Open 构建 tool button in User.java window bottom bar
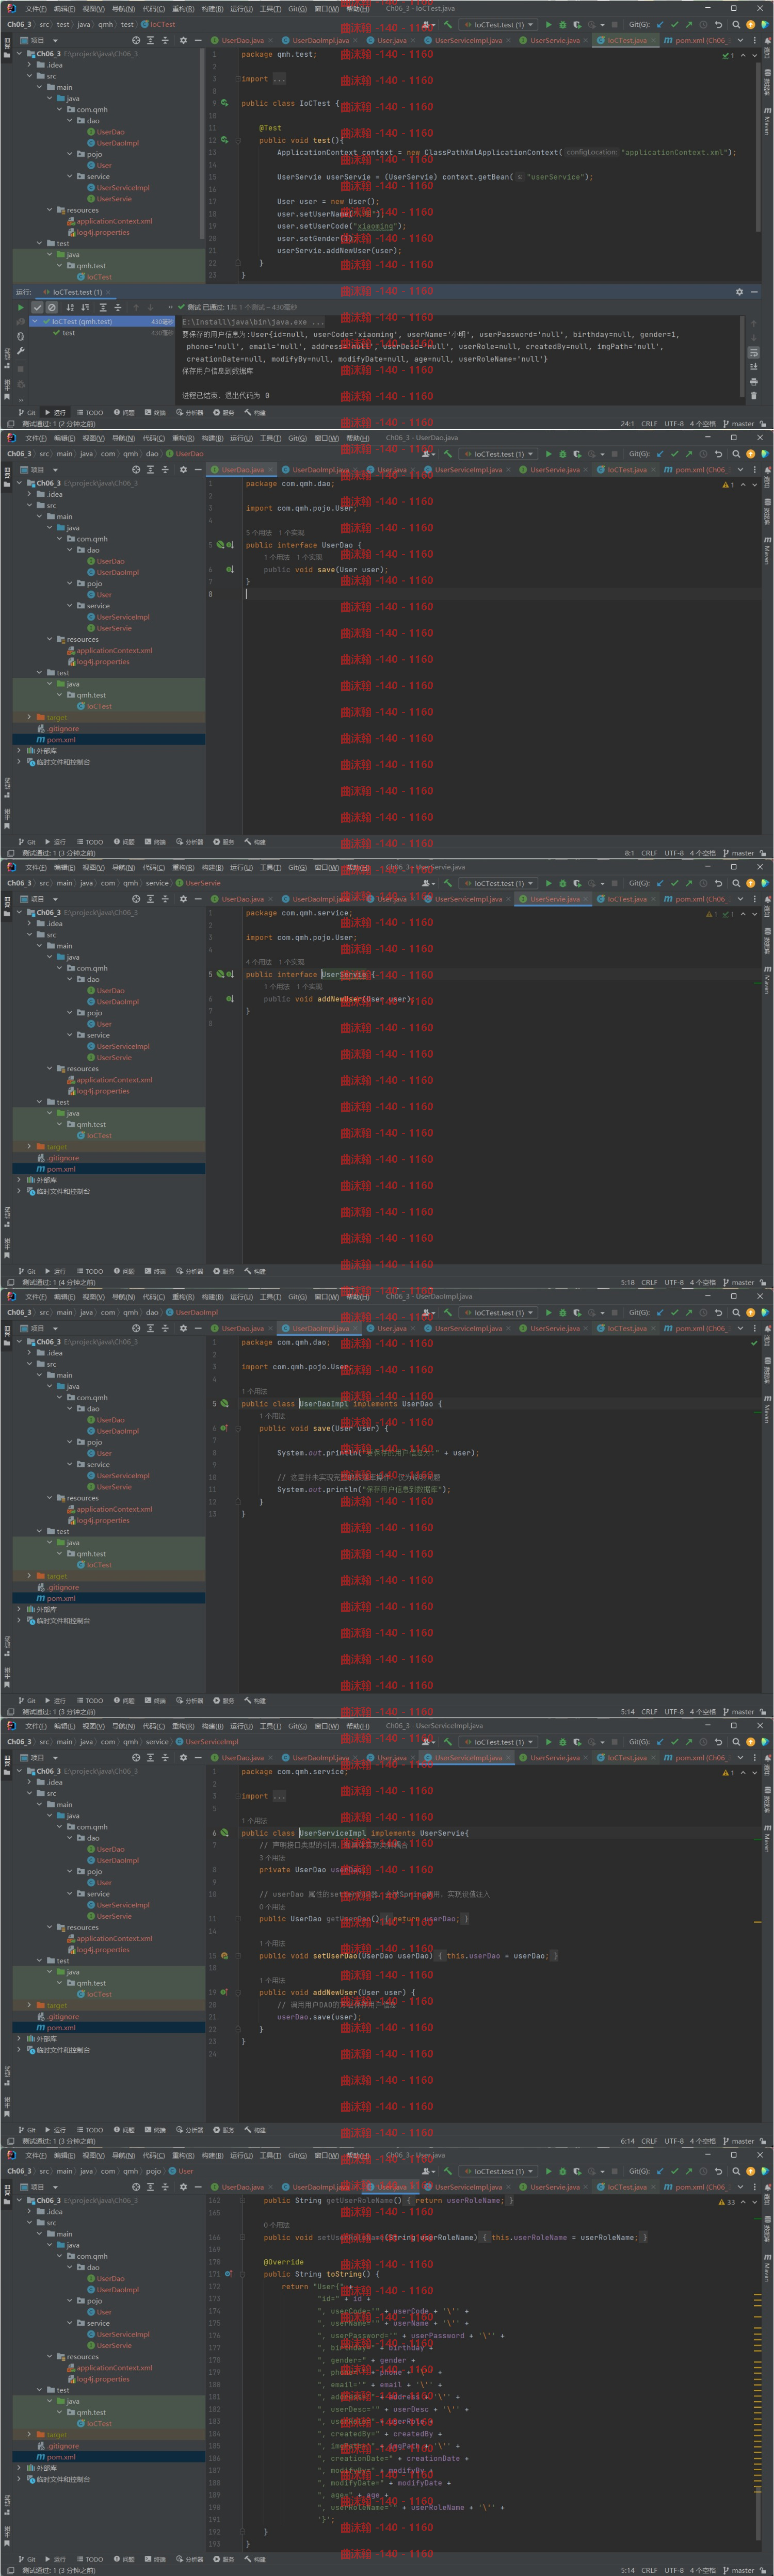Screen dimensions: 774x2576 tap(255, 2559)
